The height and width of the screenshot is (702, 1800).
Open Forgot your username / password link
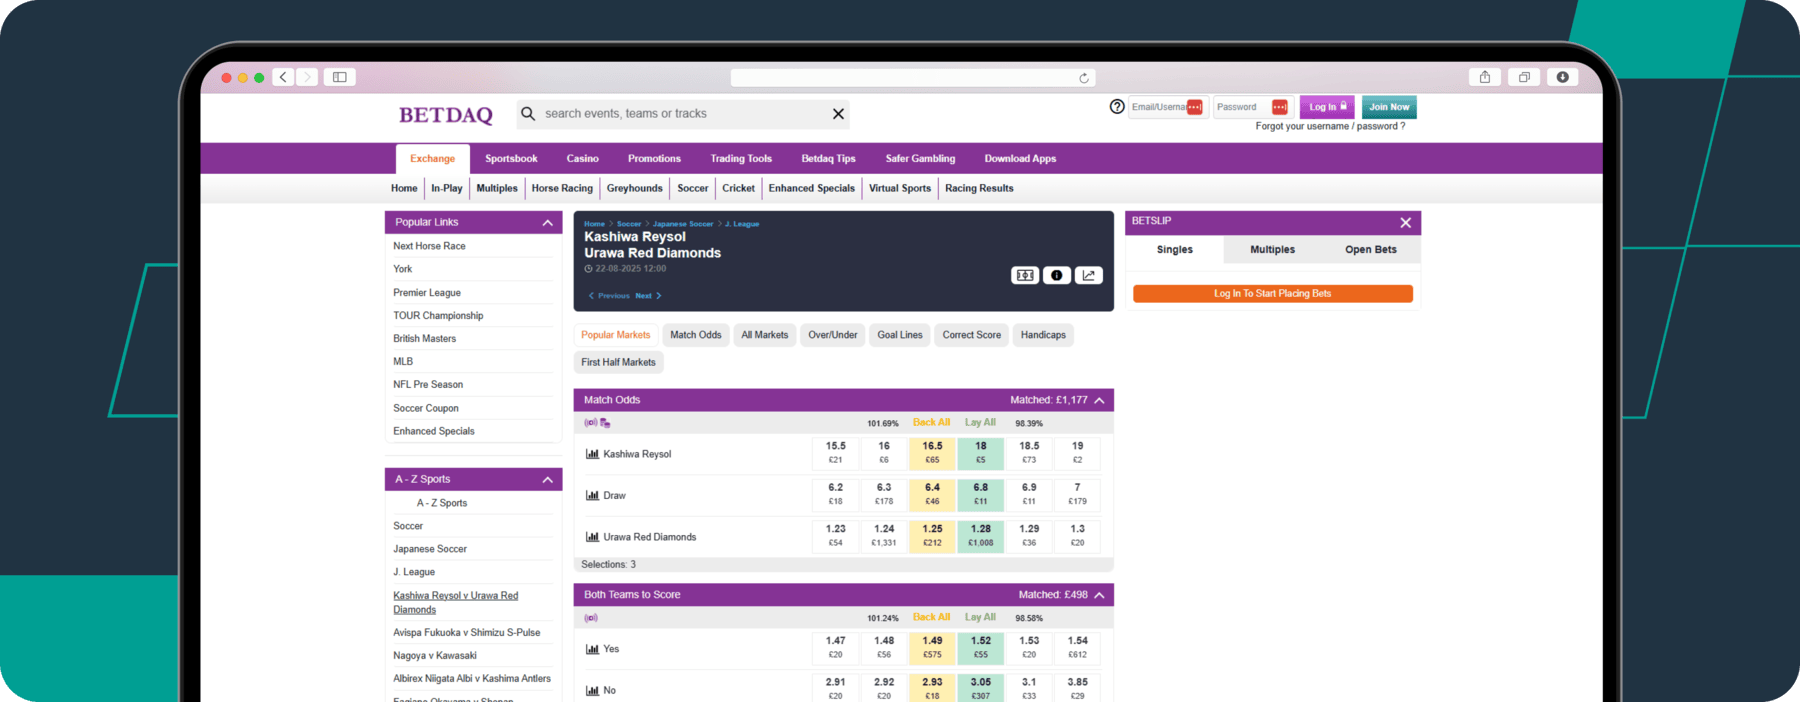[1330, 127]
